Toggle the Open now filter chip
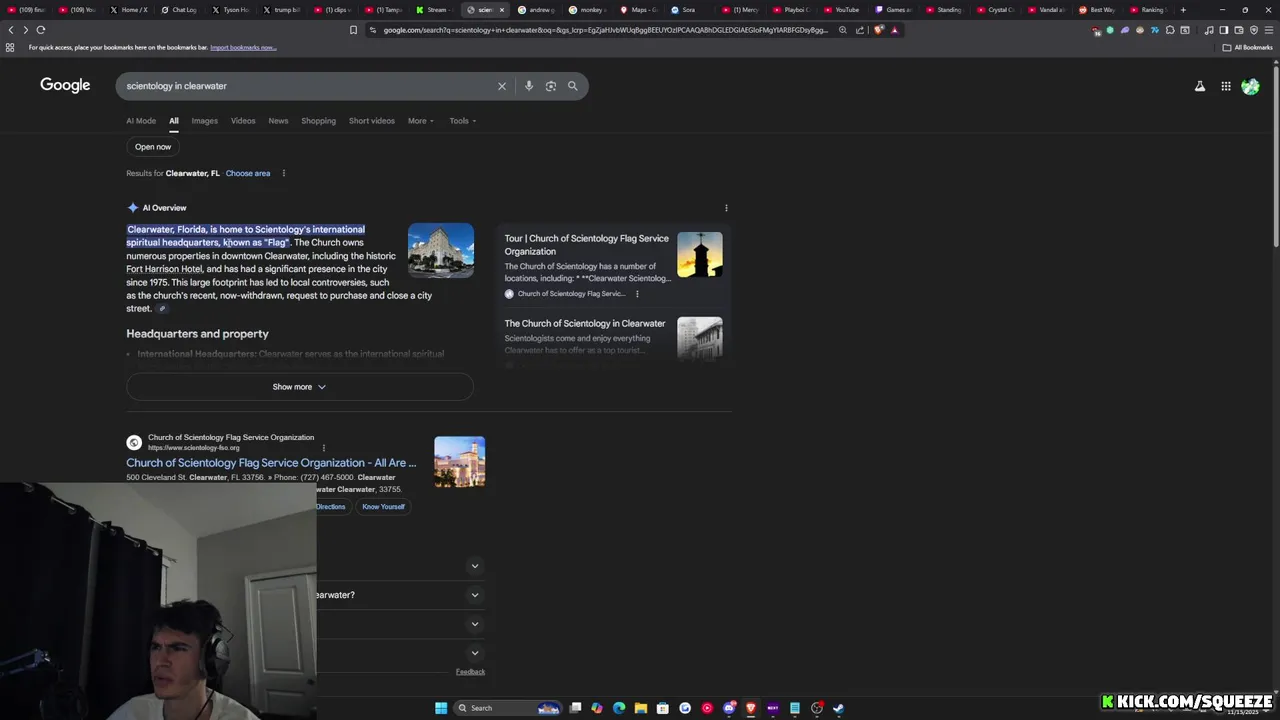 (x=153, y=147)
